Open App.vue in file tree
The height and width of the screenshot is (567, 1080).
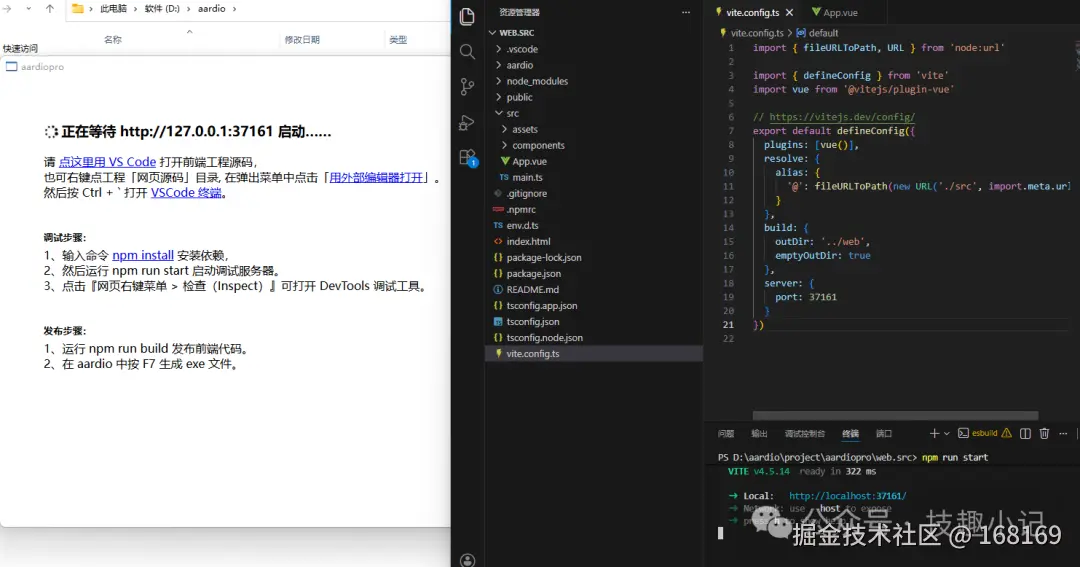[x=529, y=161]
